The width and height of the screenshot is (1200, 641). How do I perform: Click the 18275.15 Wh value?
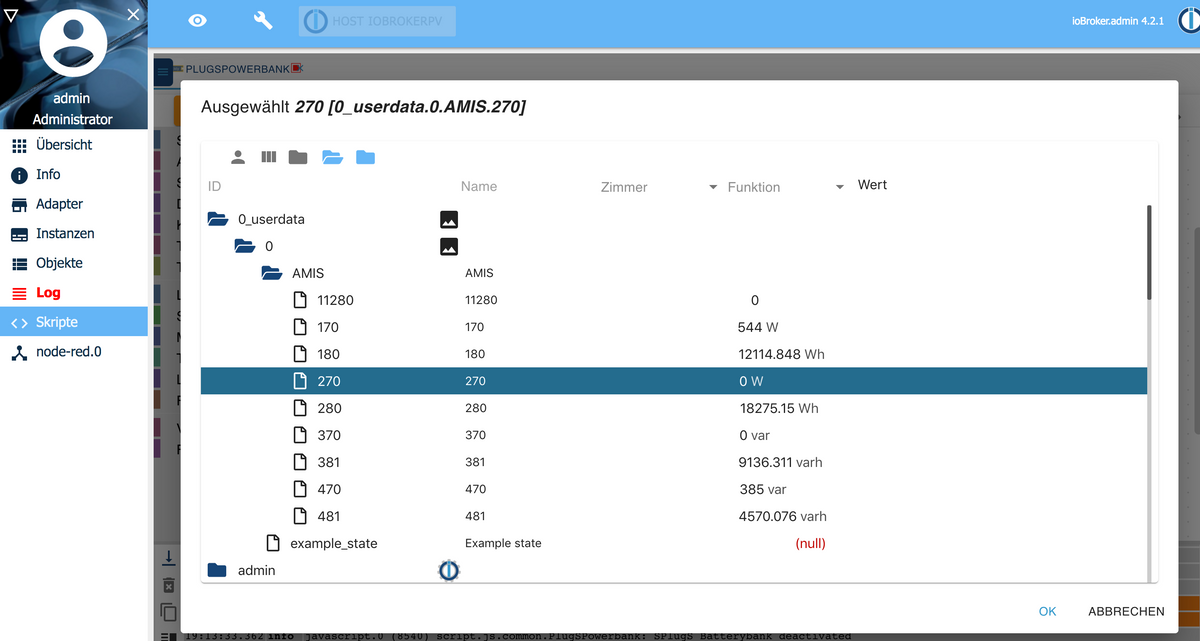pyautogui.click(x=779, y=408)
